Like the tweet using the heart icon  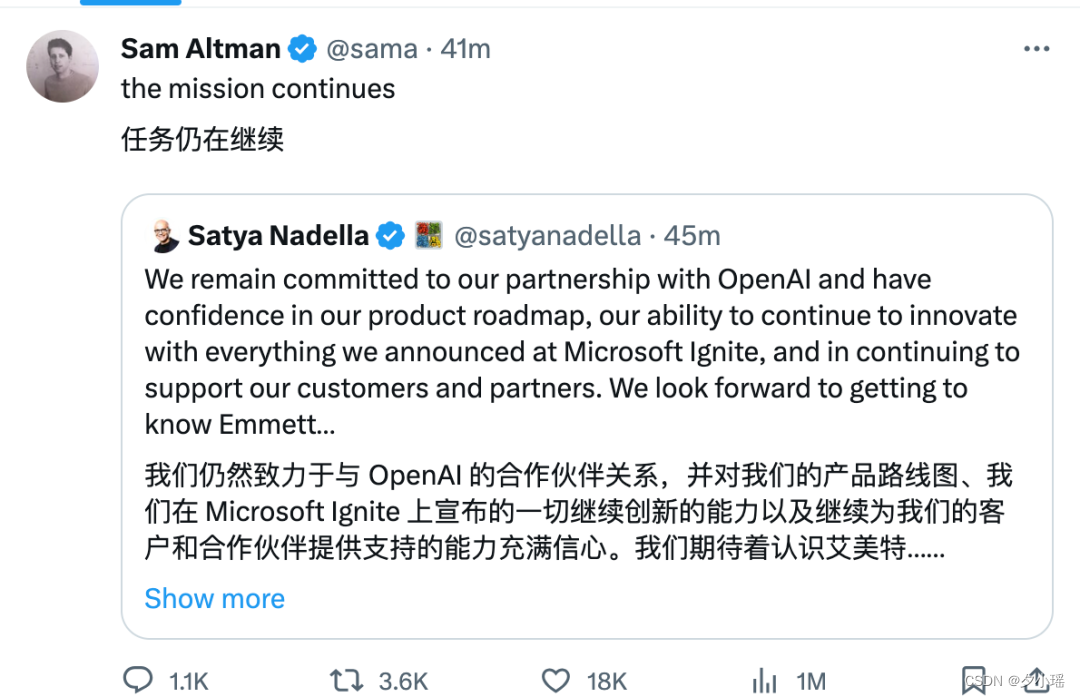[x=555, y=680]
